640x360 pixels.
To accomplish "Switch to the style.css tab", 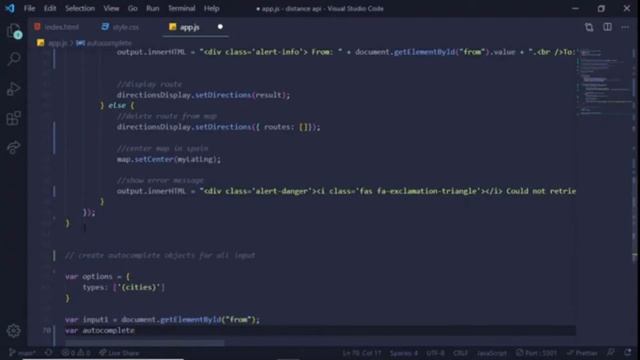I will click(120, 27).
